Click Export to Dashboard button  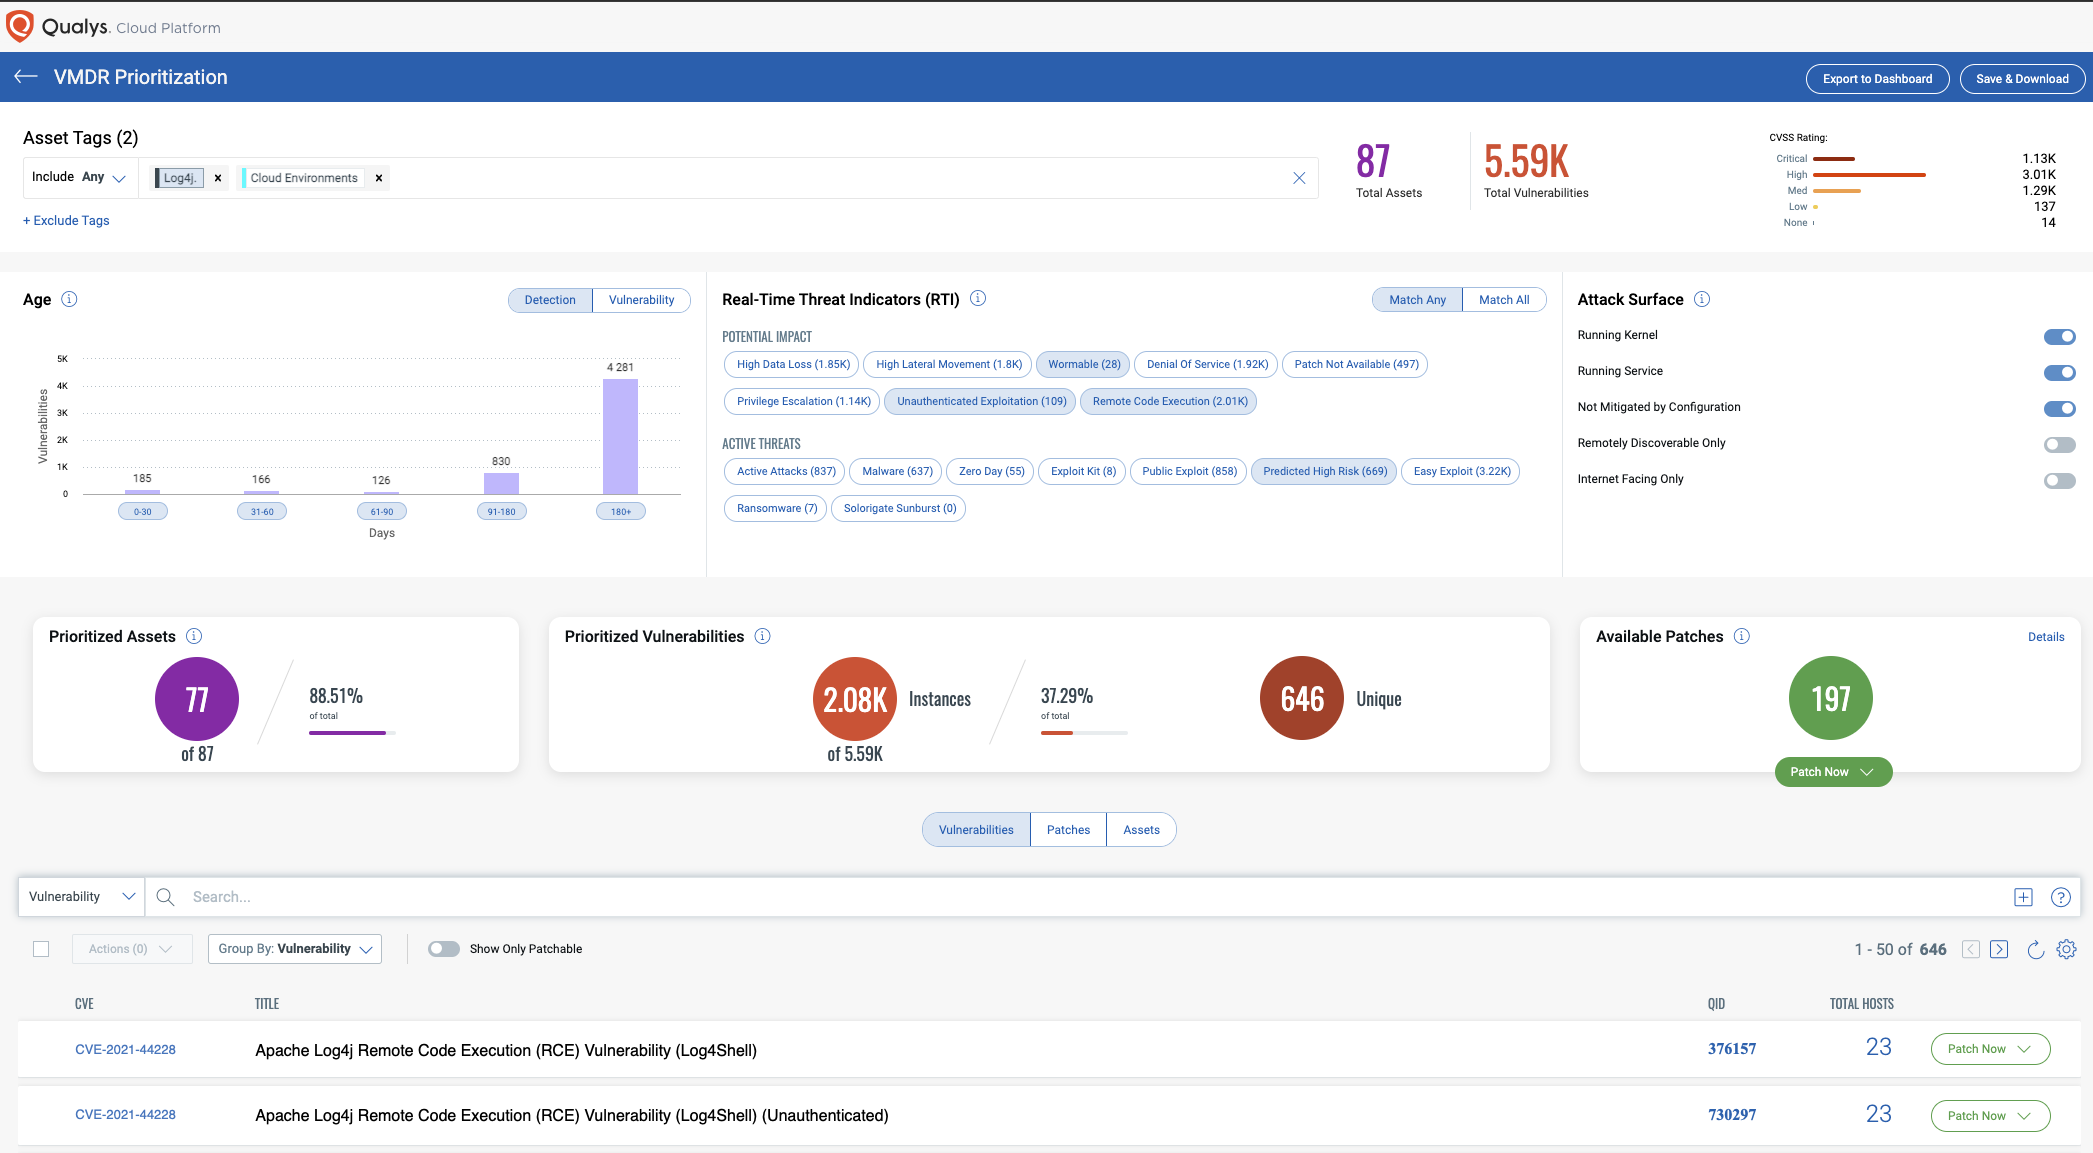1877,79
